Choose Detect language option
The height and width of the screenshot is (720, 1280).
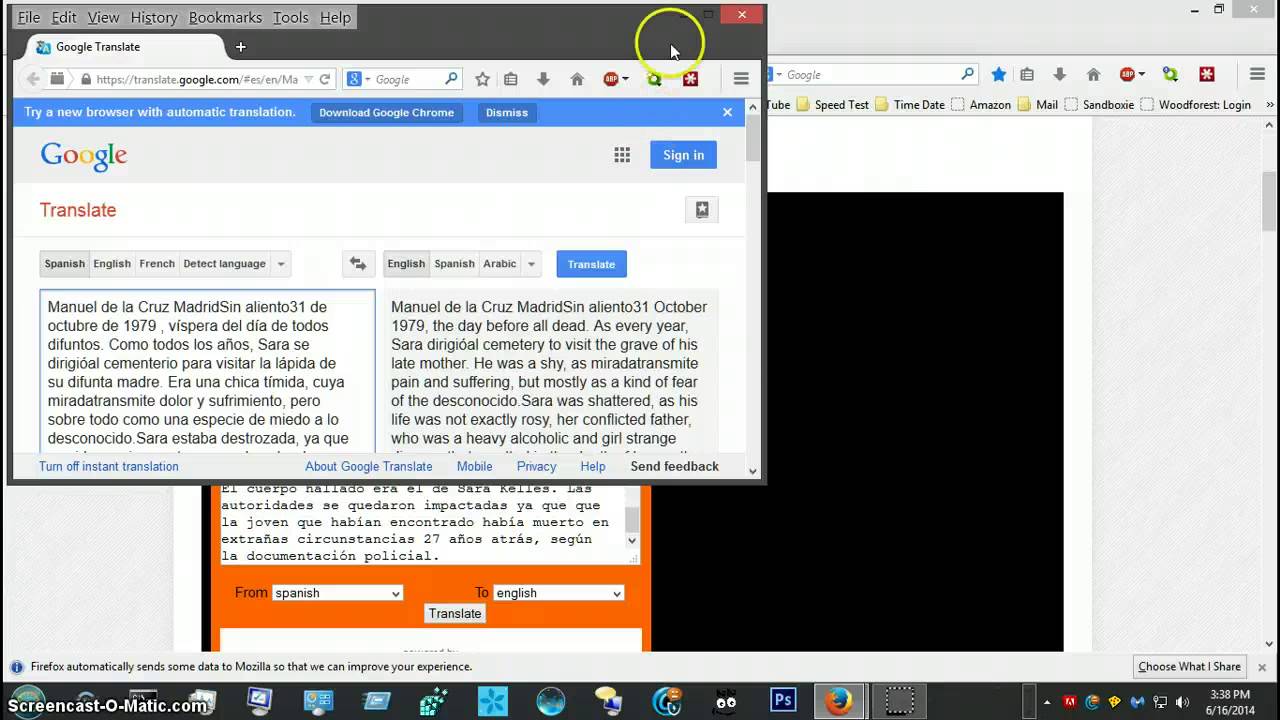(x=224, y=264)
